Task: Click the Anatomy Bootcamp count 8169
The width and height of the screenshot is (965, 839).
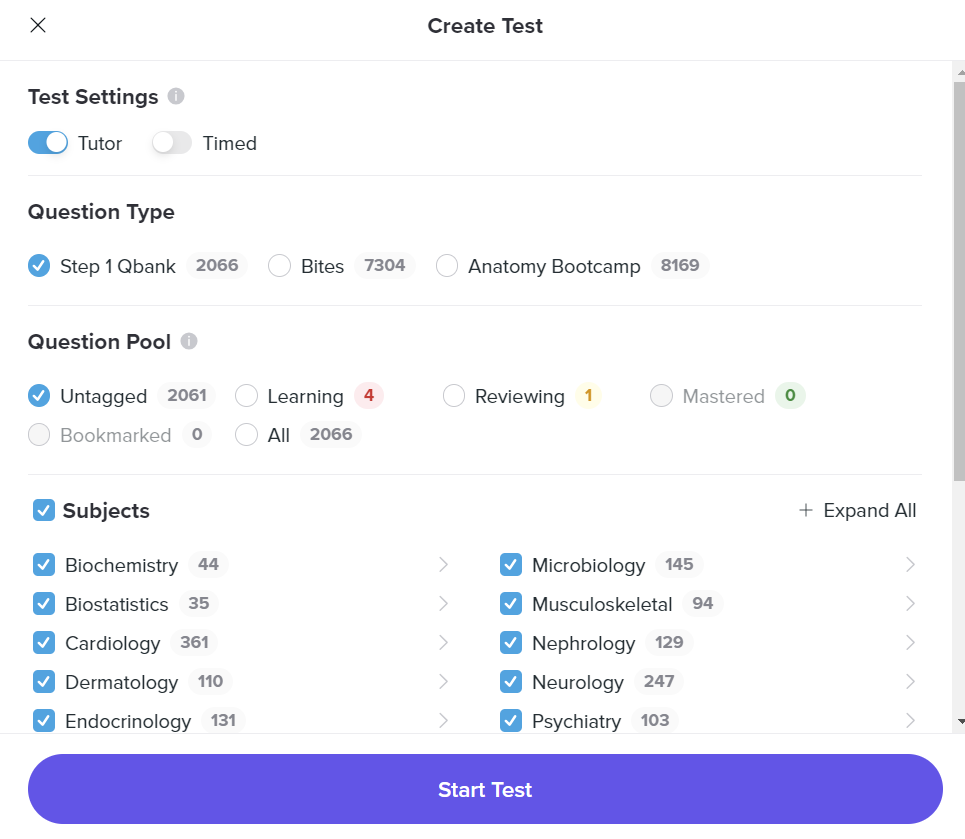Action: point(680,265)
